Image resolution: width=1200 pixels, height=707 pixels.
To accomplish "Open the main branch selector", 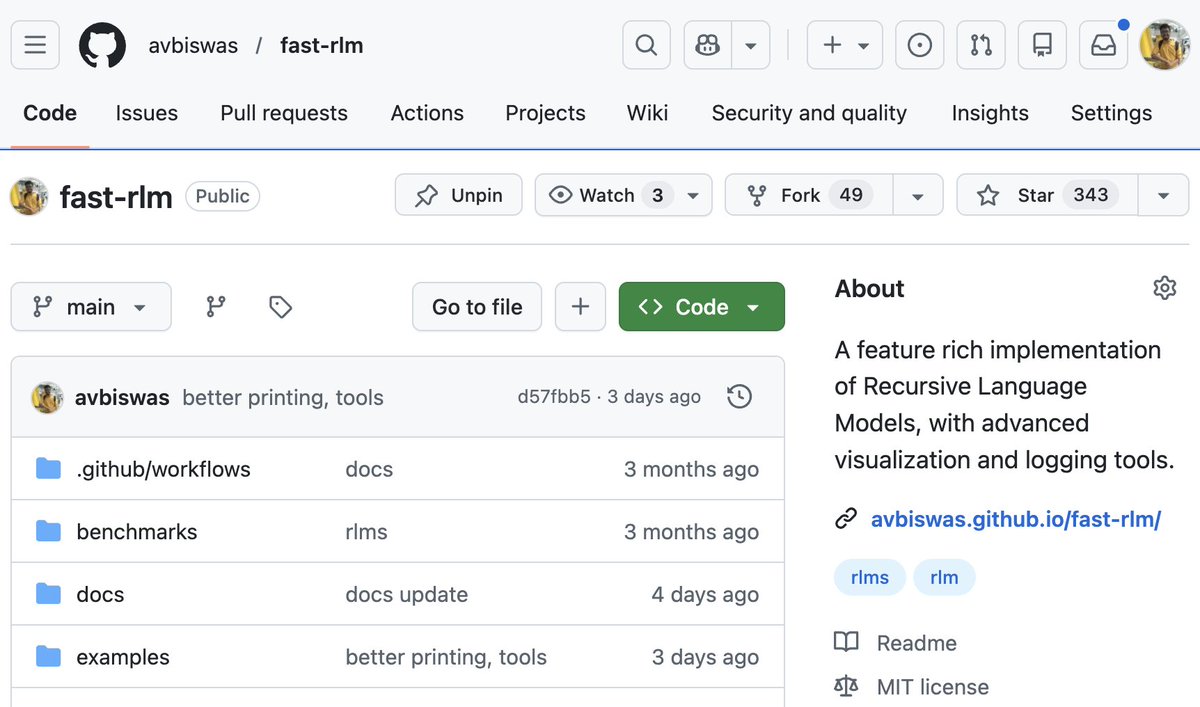I will pyautogui.click(x=91, y=307).
